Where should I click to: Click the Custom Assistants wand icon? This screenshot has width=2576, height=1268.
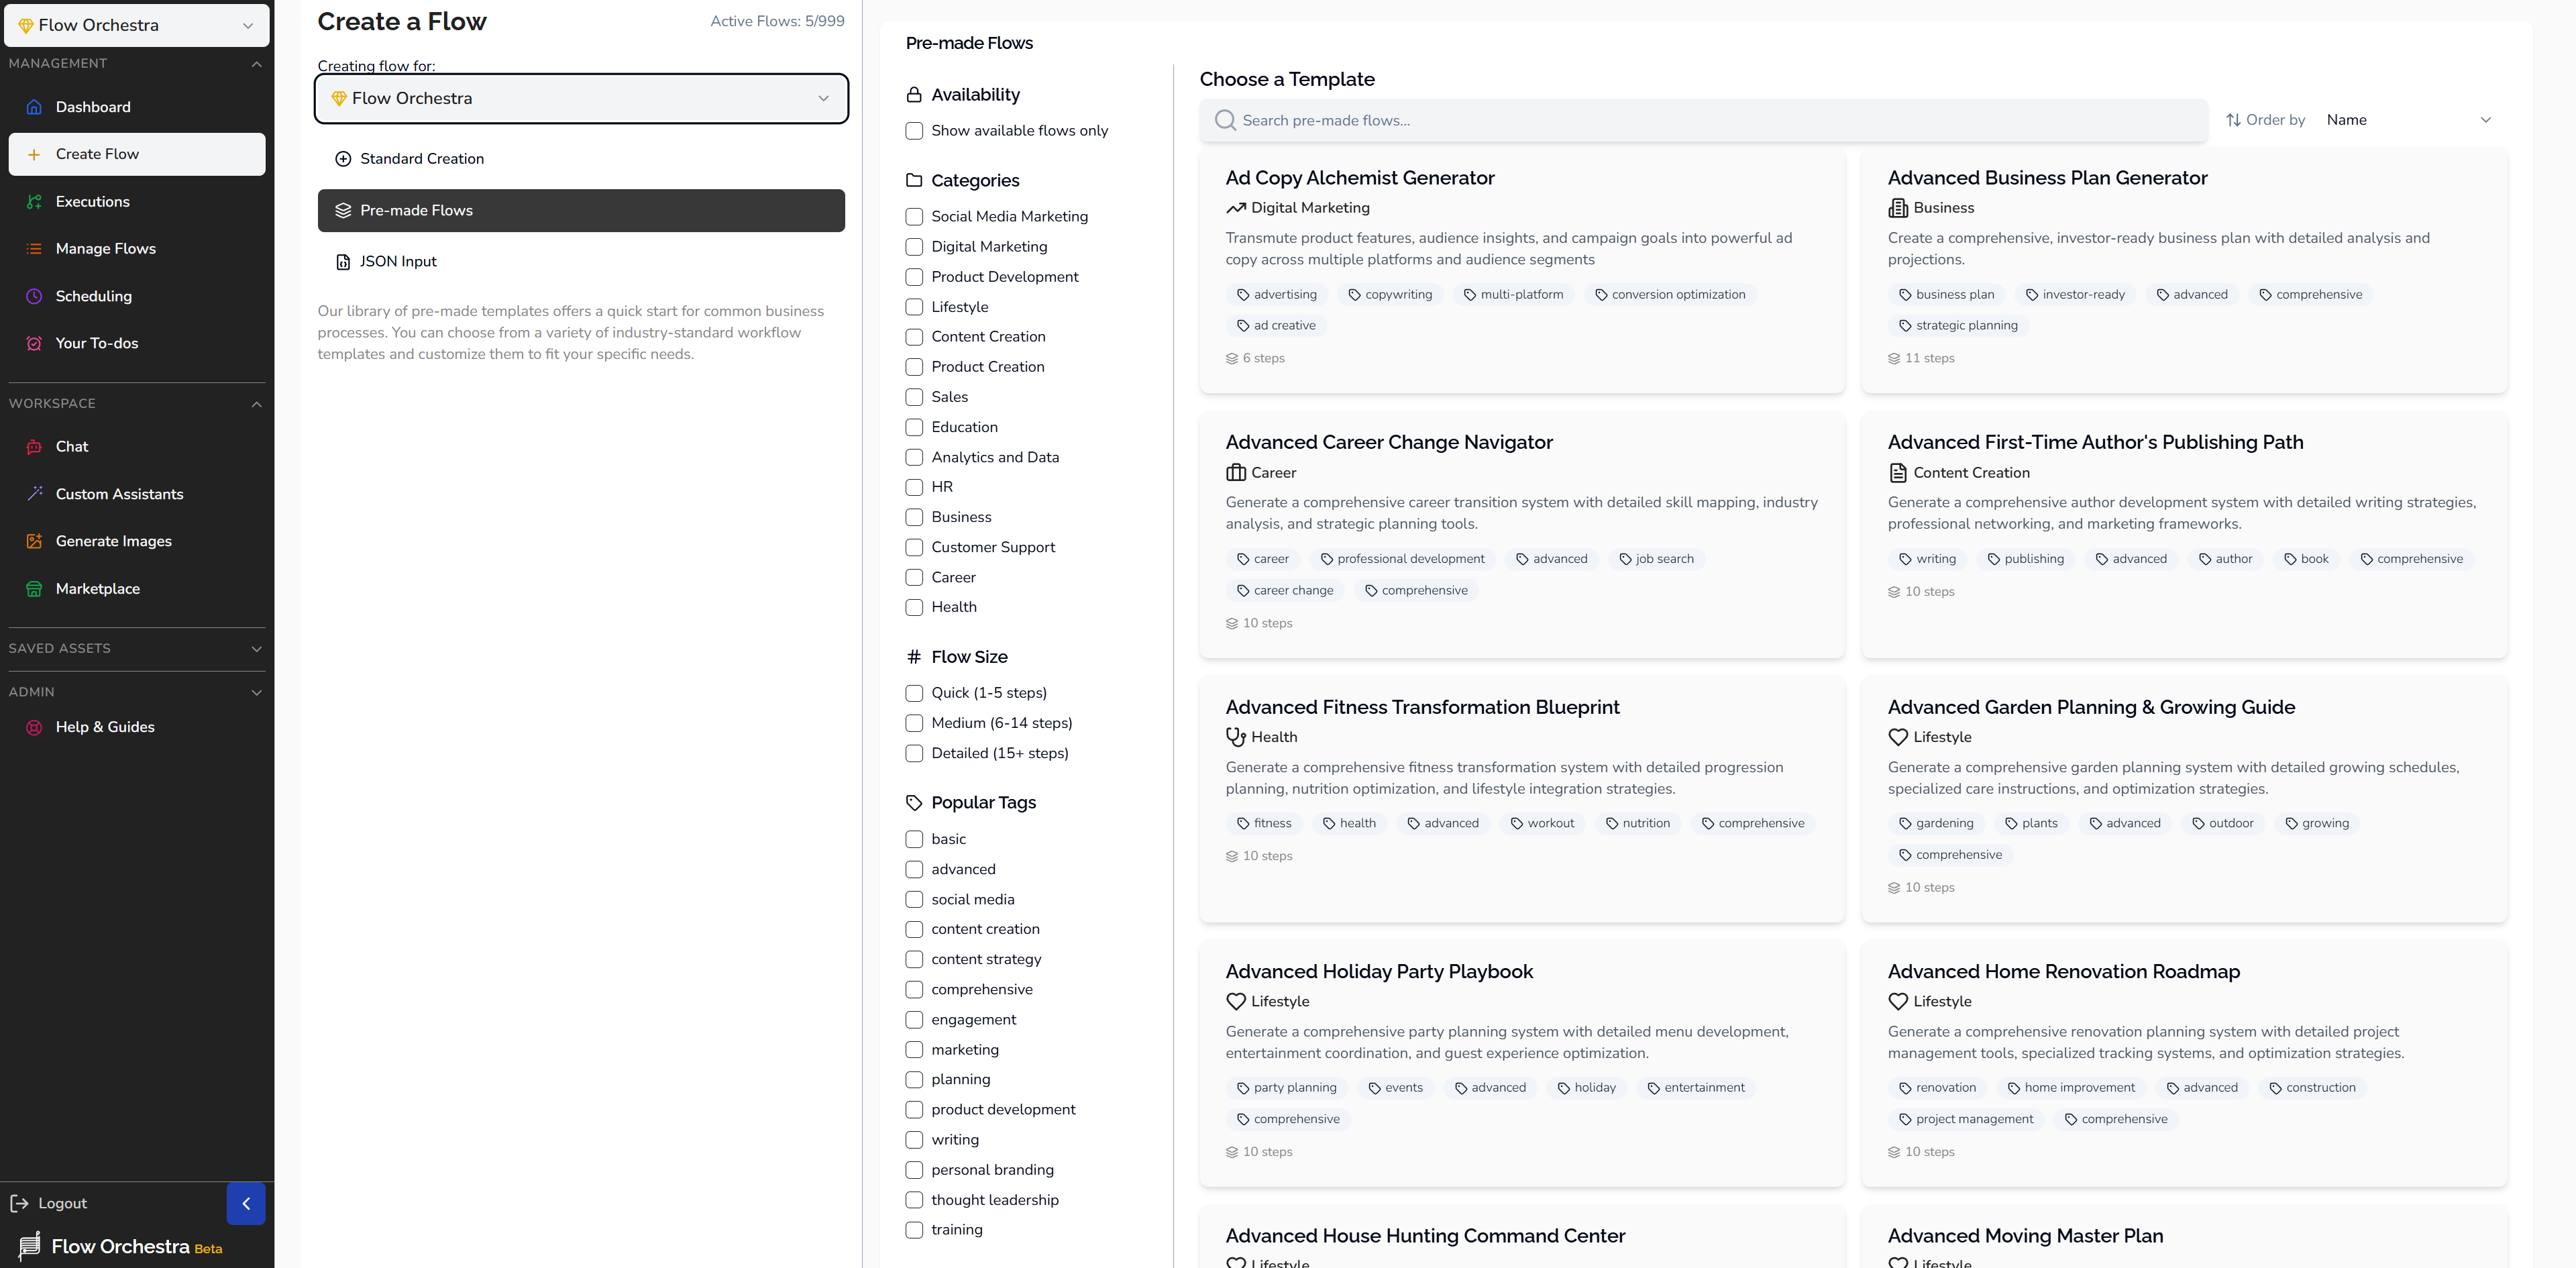point(34,494)
